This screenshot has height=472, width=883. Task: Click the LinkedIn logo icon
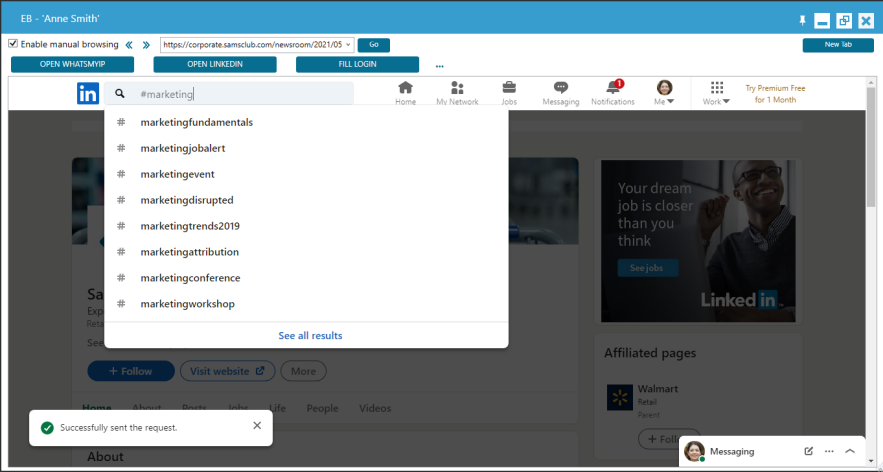[x=88, y=93]
